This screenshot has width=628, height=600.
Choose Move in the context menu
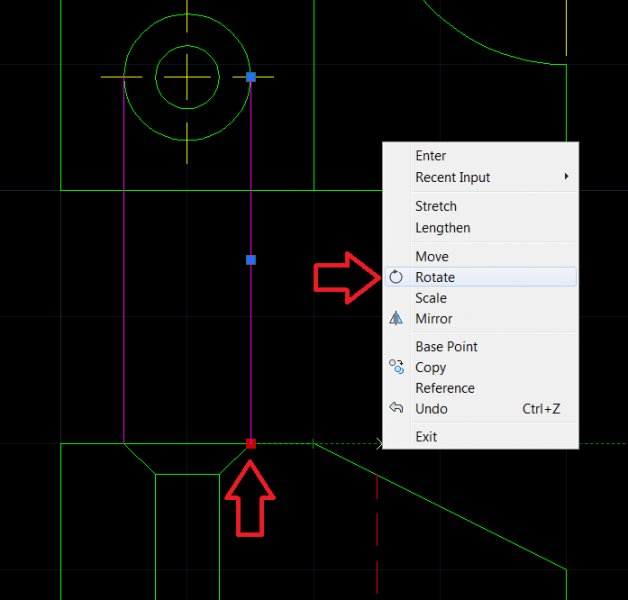click(x=480, y=256)
